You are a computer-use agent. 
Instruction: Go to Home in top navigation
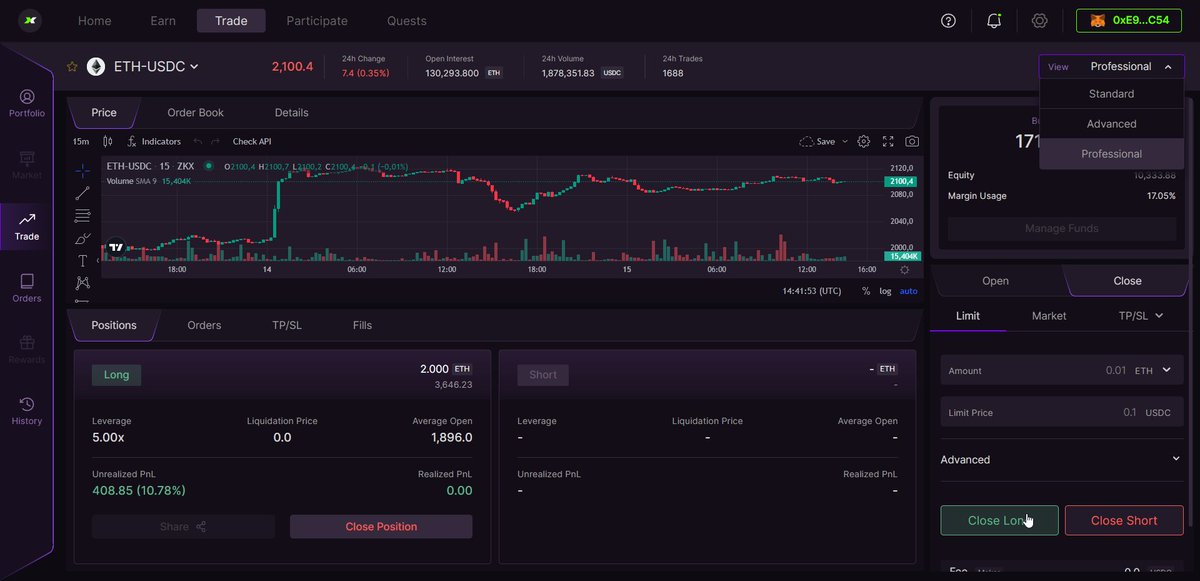[95, 21]
